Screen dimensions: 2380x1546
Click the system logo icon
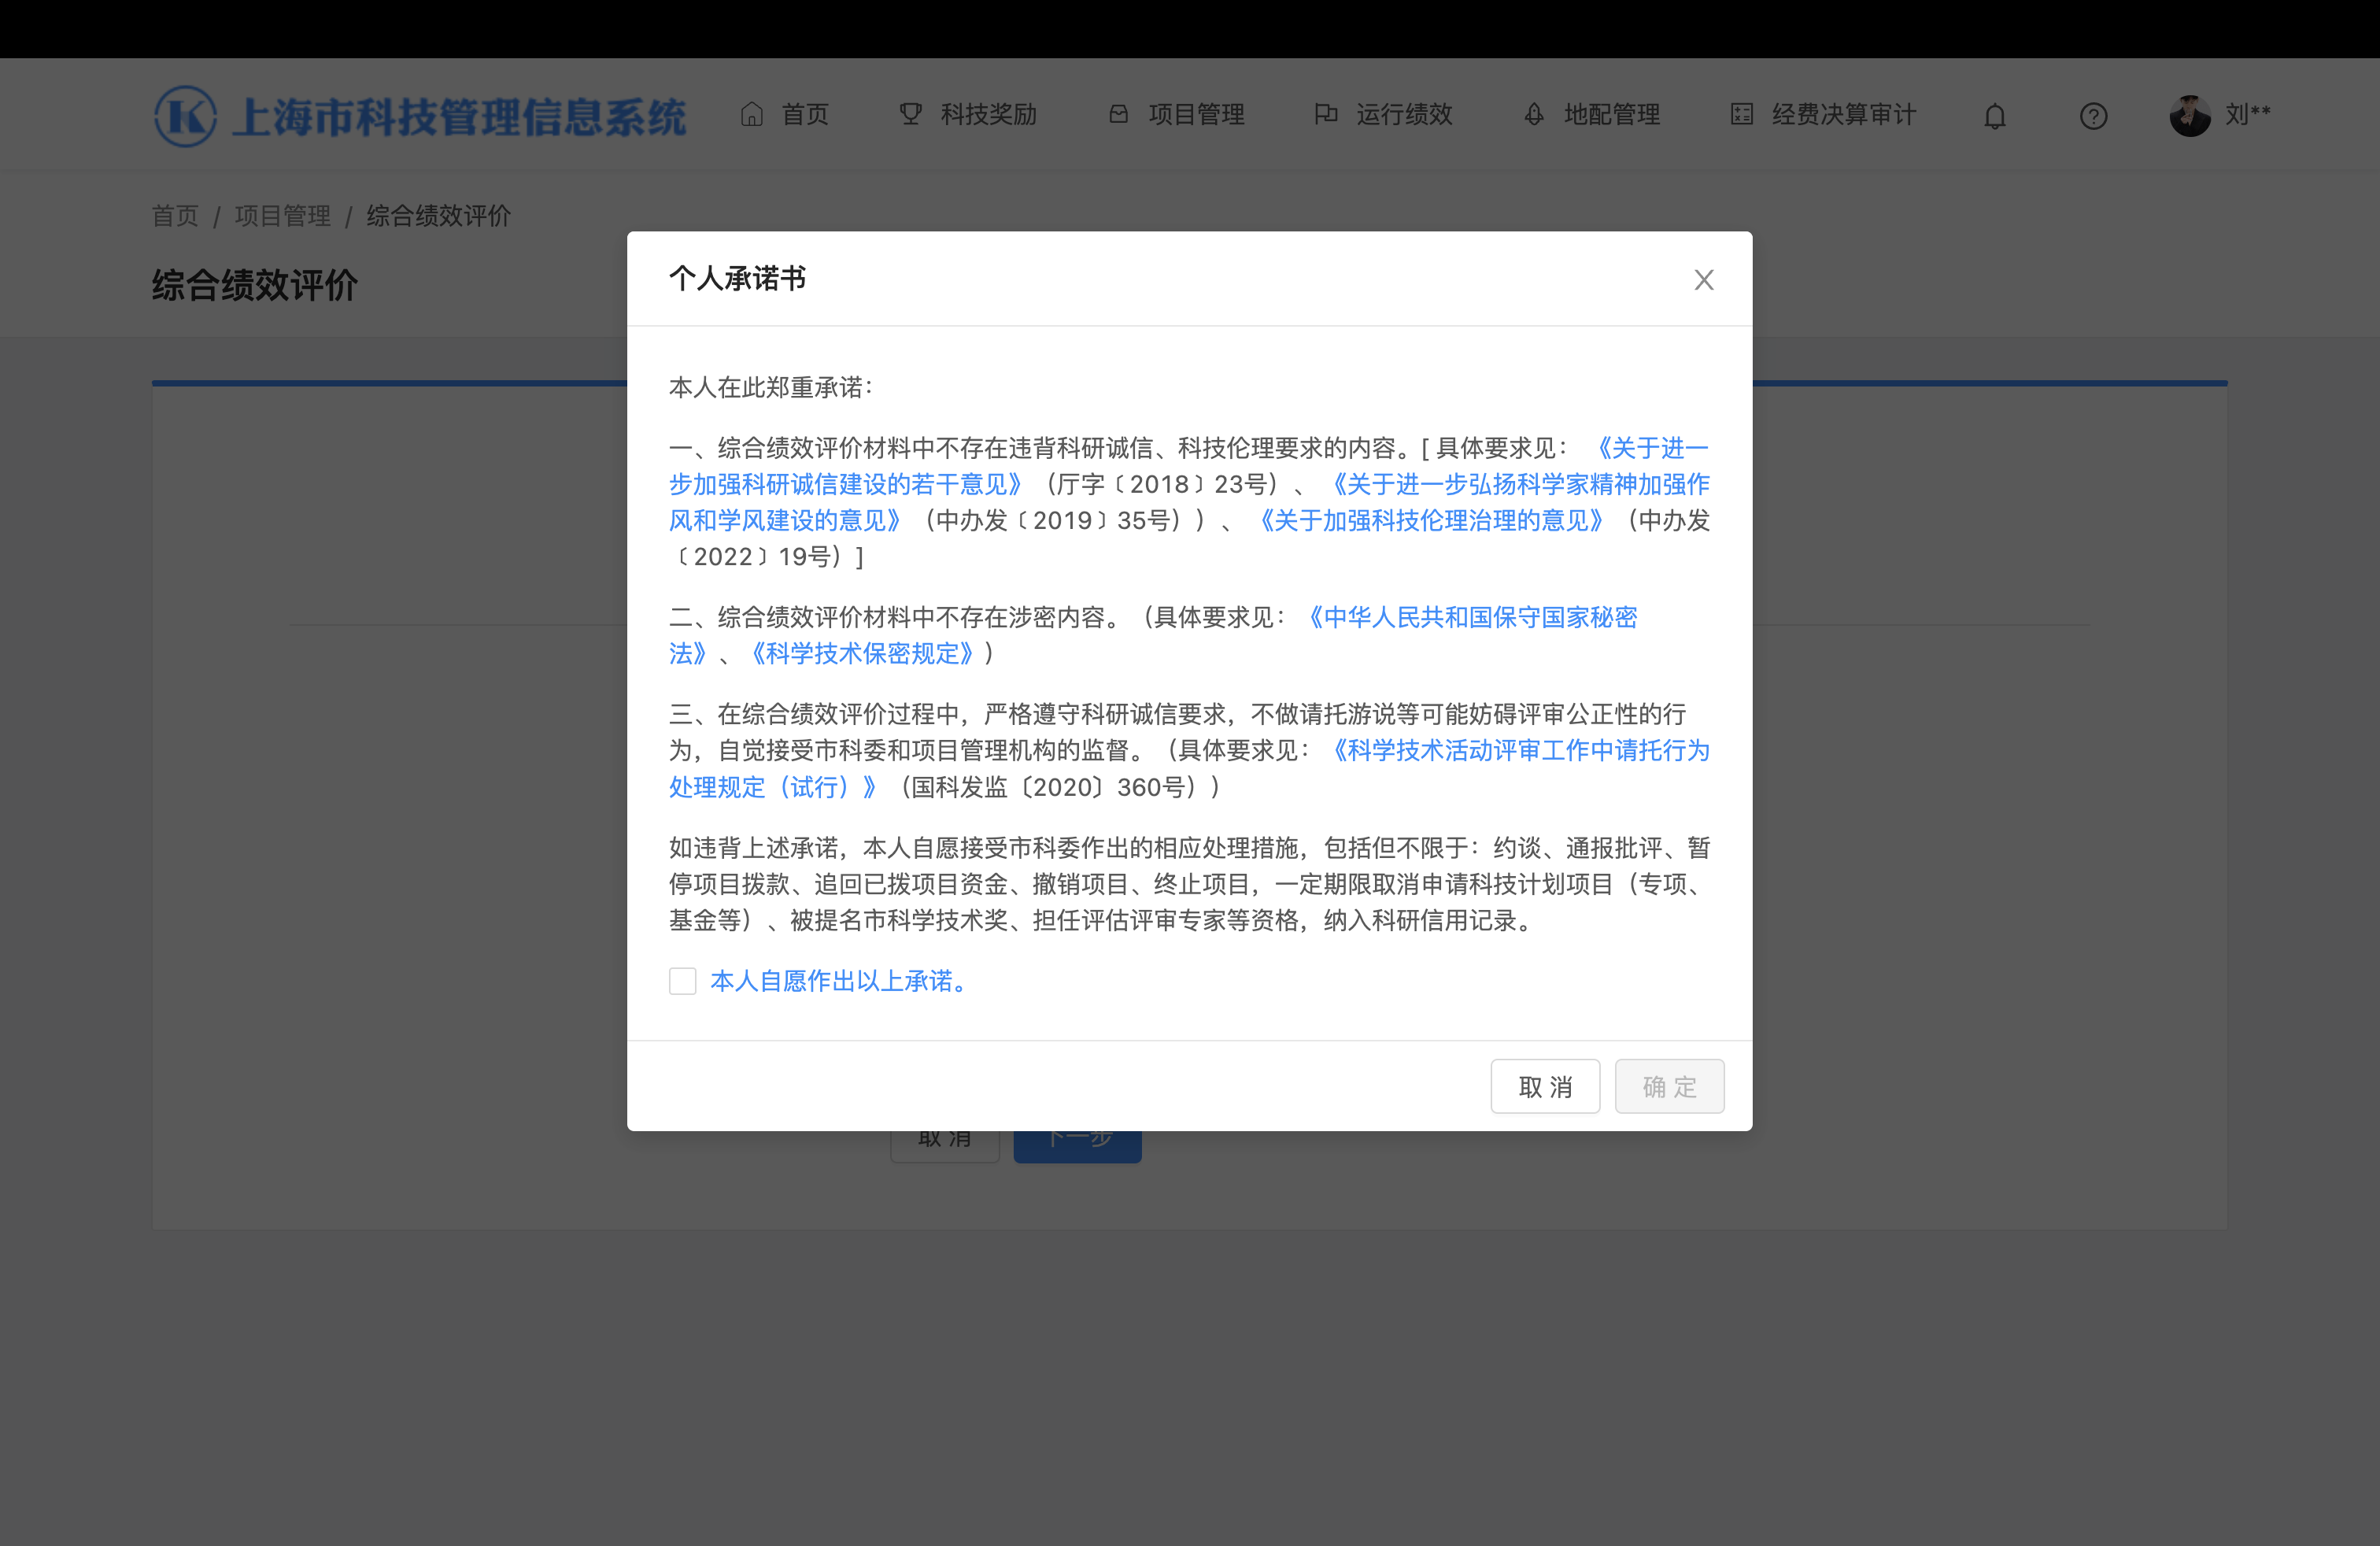[186, 116]
